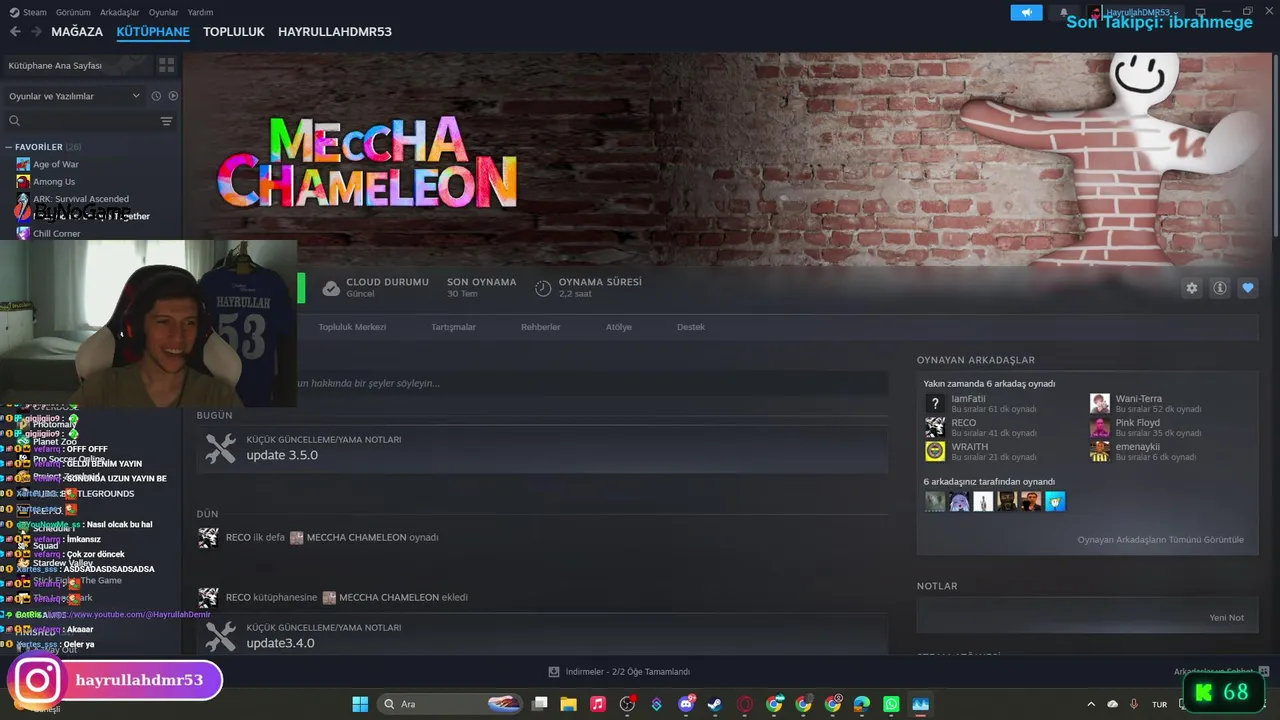Screen dimensions: 1280x720
Task: Open the Tartışmalar link
Action: (x=453, y=327)
